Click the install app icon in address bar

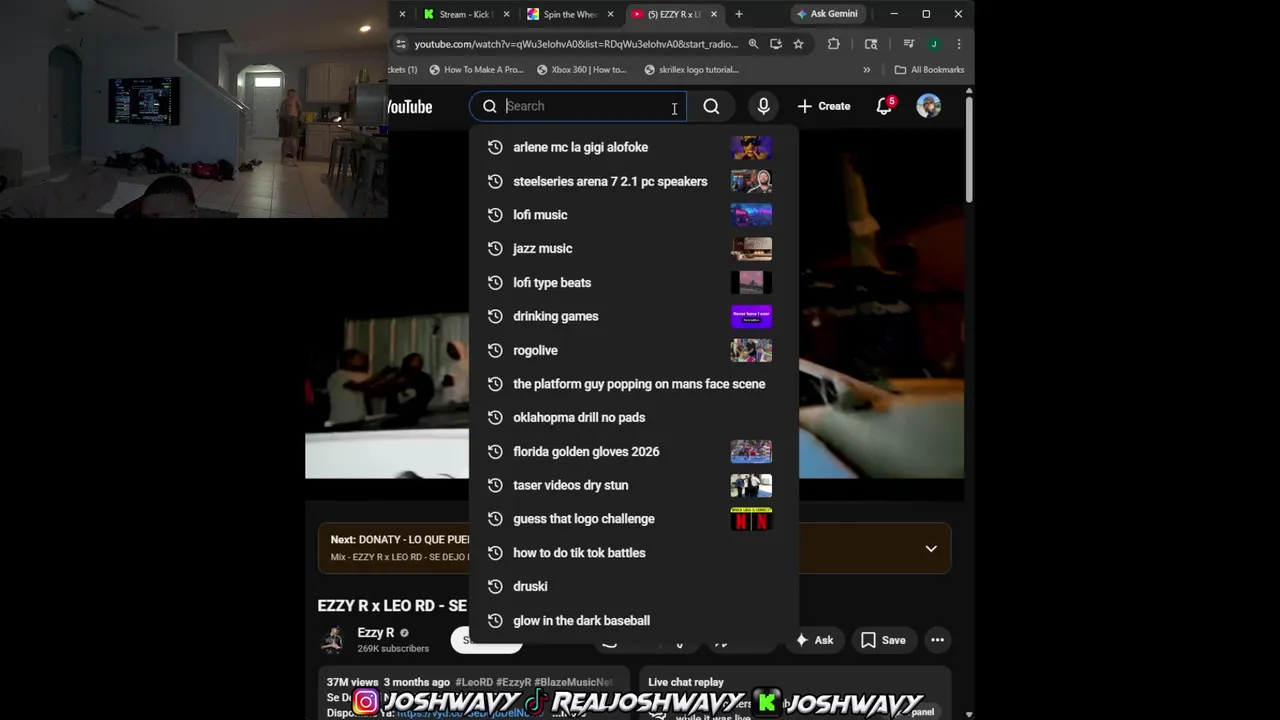(776, 44)
